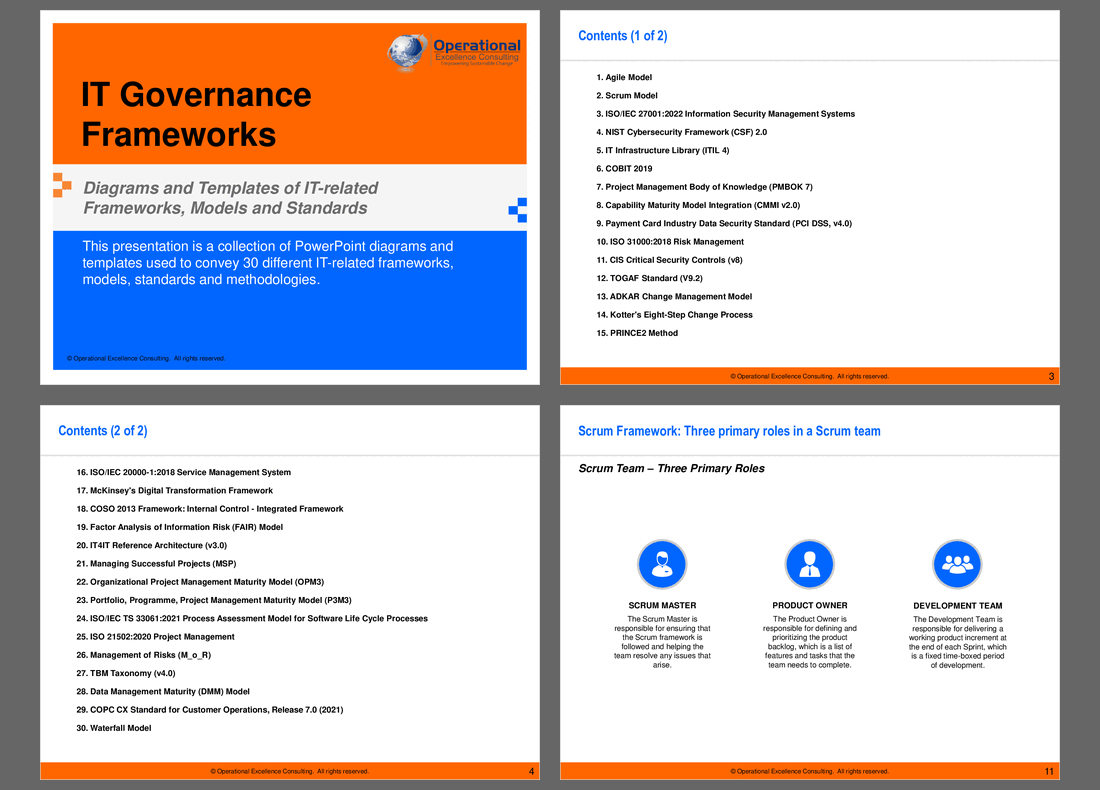Click the 'COPC CX Standard' contents entry

pyautogui.click(x=210, y=709)
